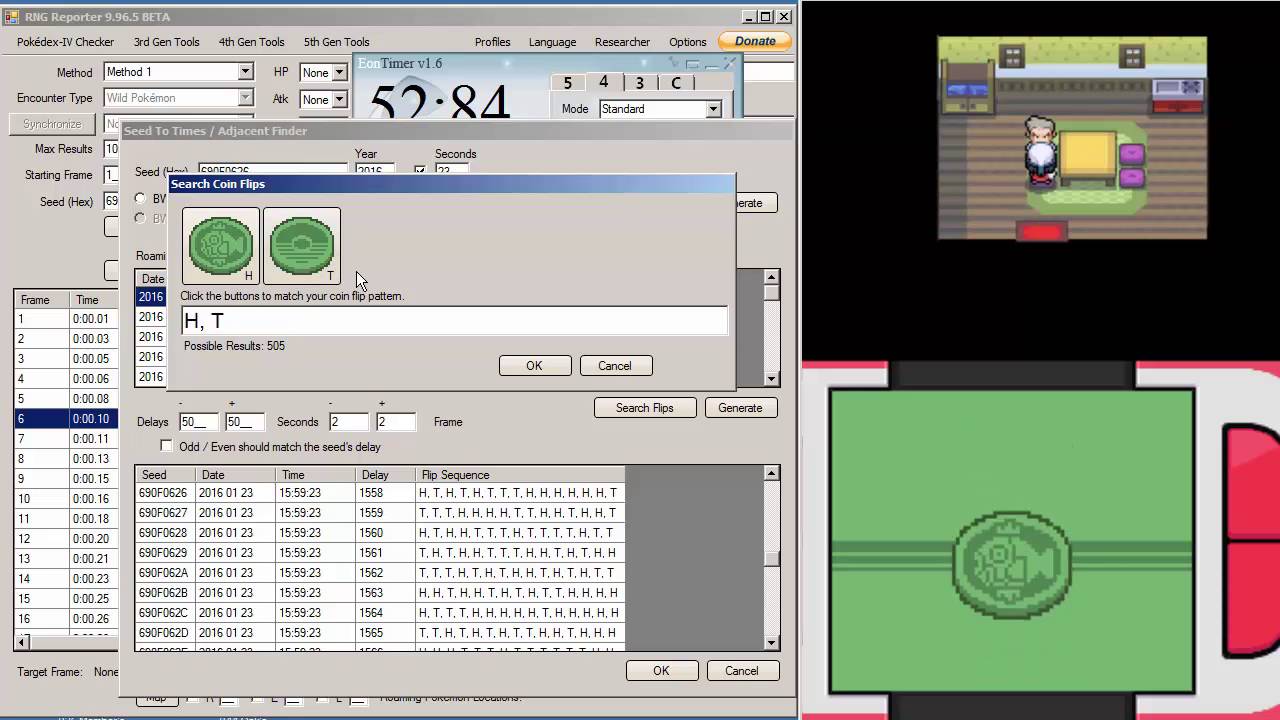Select seed row 690F062B
The image size is (1280, 720).
380,593
